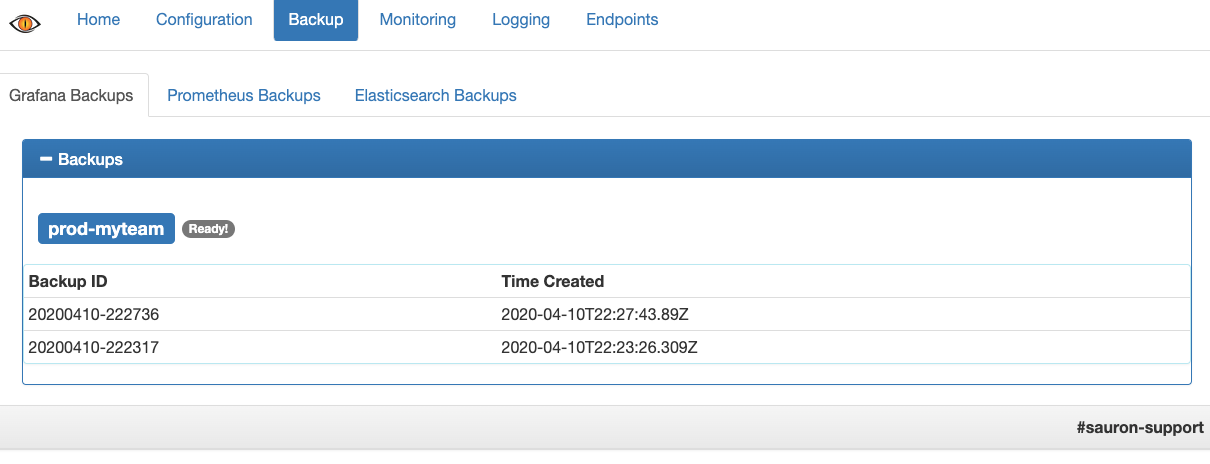Switch to the Prometheus Backups tab
Screen dimensions: 1210x464
[244, 96]
